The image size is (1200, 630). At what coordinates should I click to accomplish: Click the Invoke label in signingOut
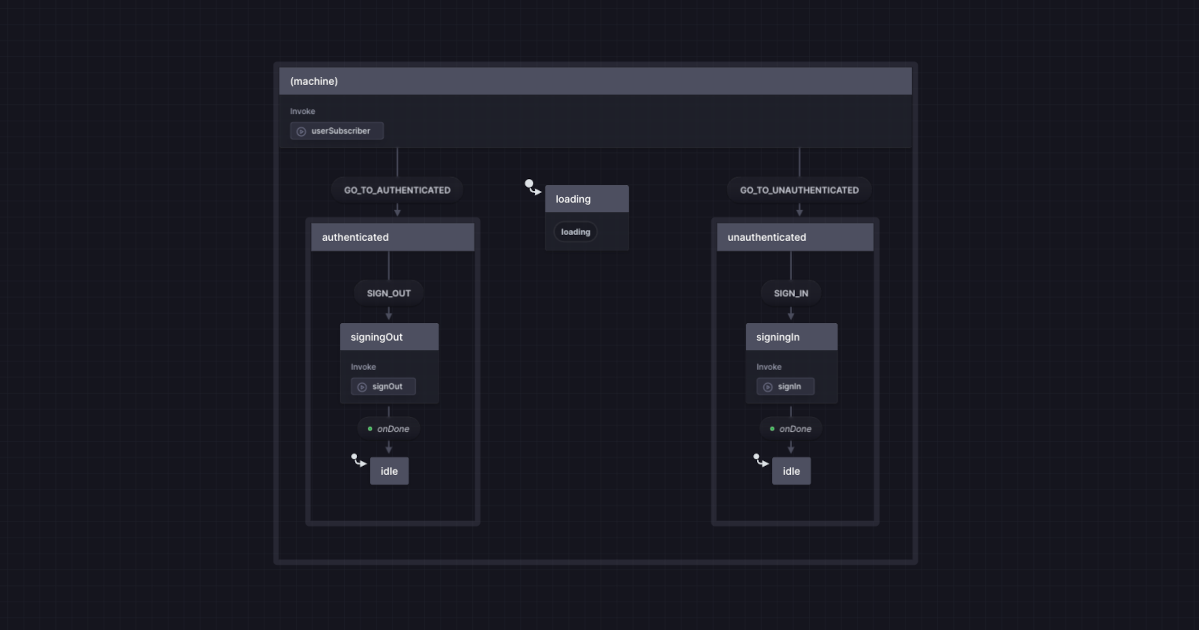(363, 367)
